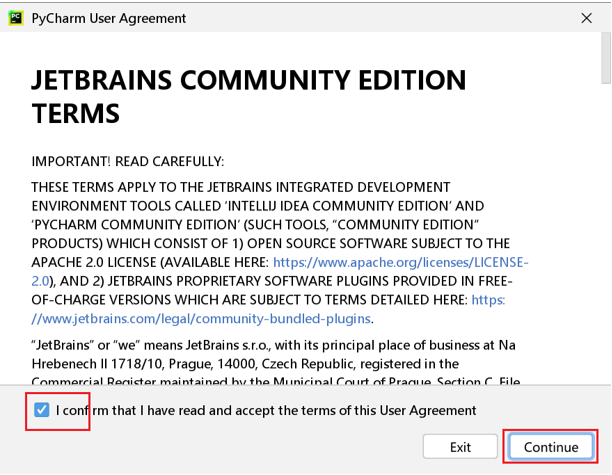The image size is (612, 475).
Task: Uncheck the accept terms confirmation checkbox
Action: point(41,410)
